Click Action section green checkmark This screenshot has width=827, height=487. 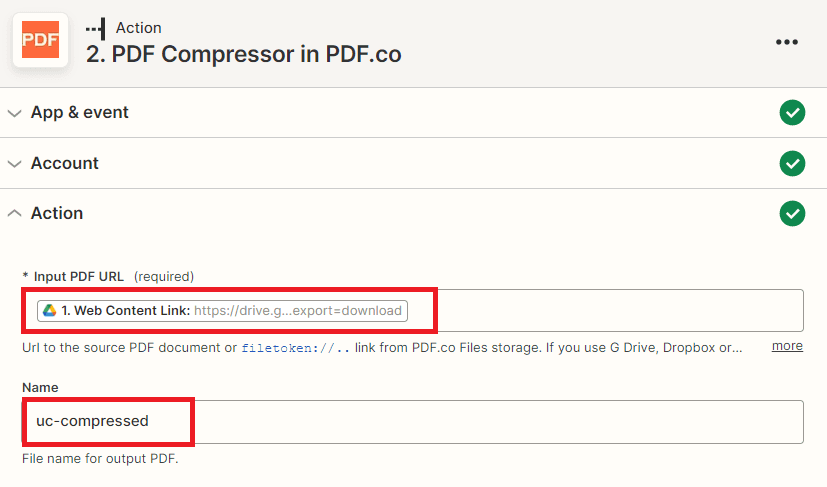[792, 213]
